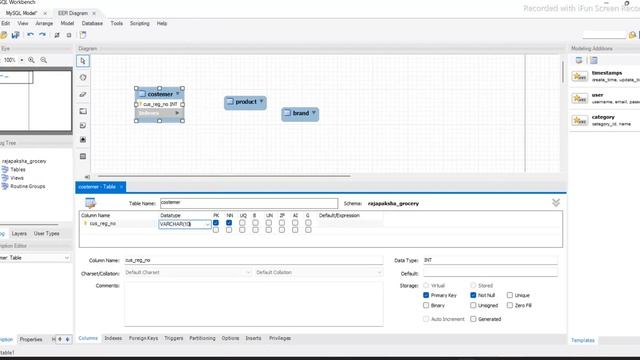Click the Comments text area
Viewport: 640px width, 360px height.
point(253,304)
